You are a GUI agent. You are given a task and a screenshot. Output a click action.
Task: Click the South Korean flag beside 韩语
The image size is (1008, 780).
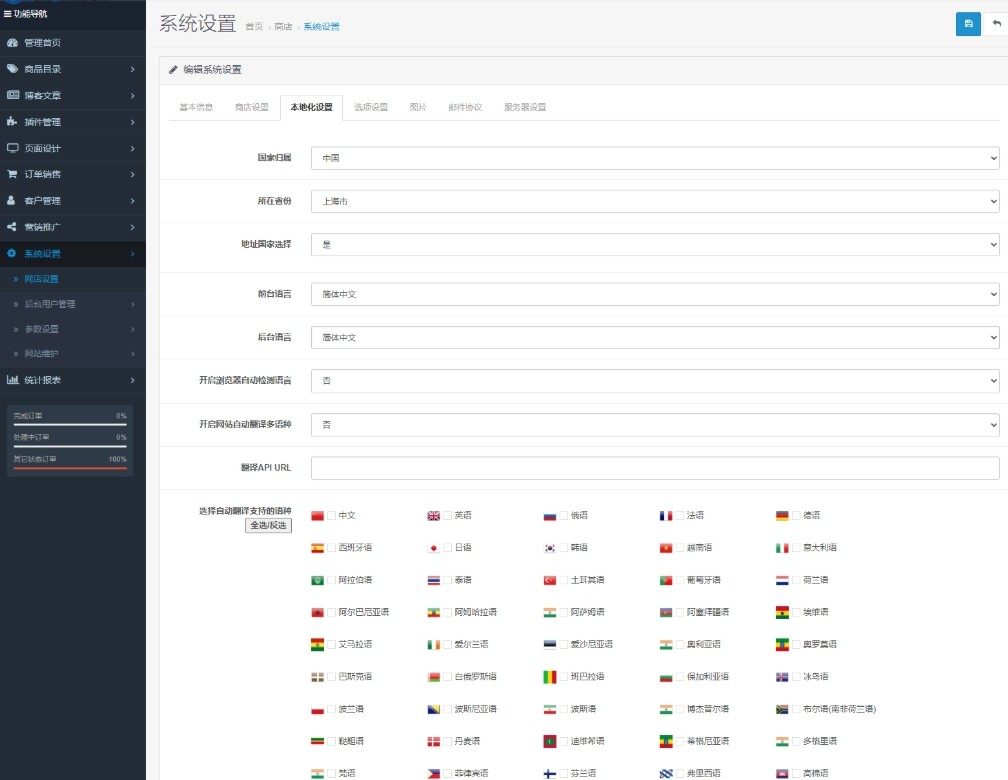click(x=550, y=548)
